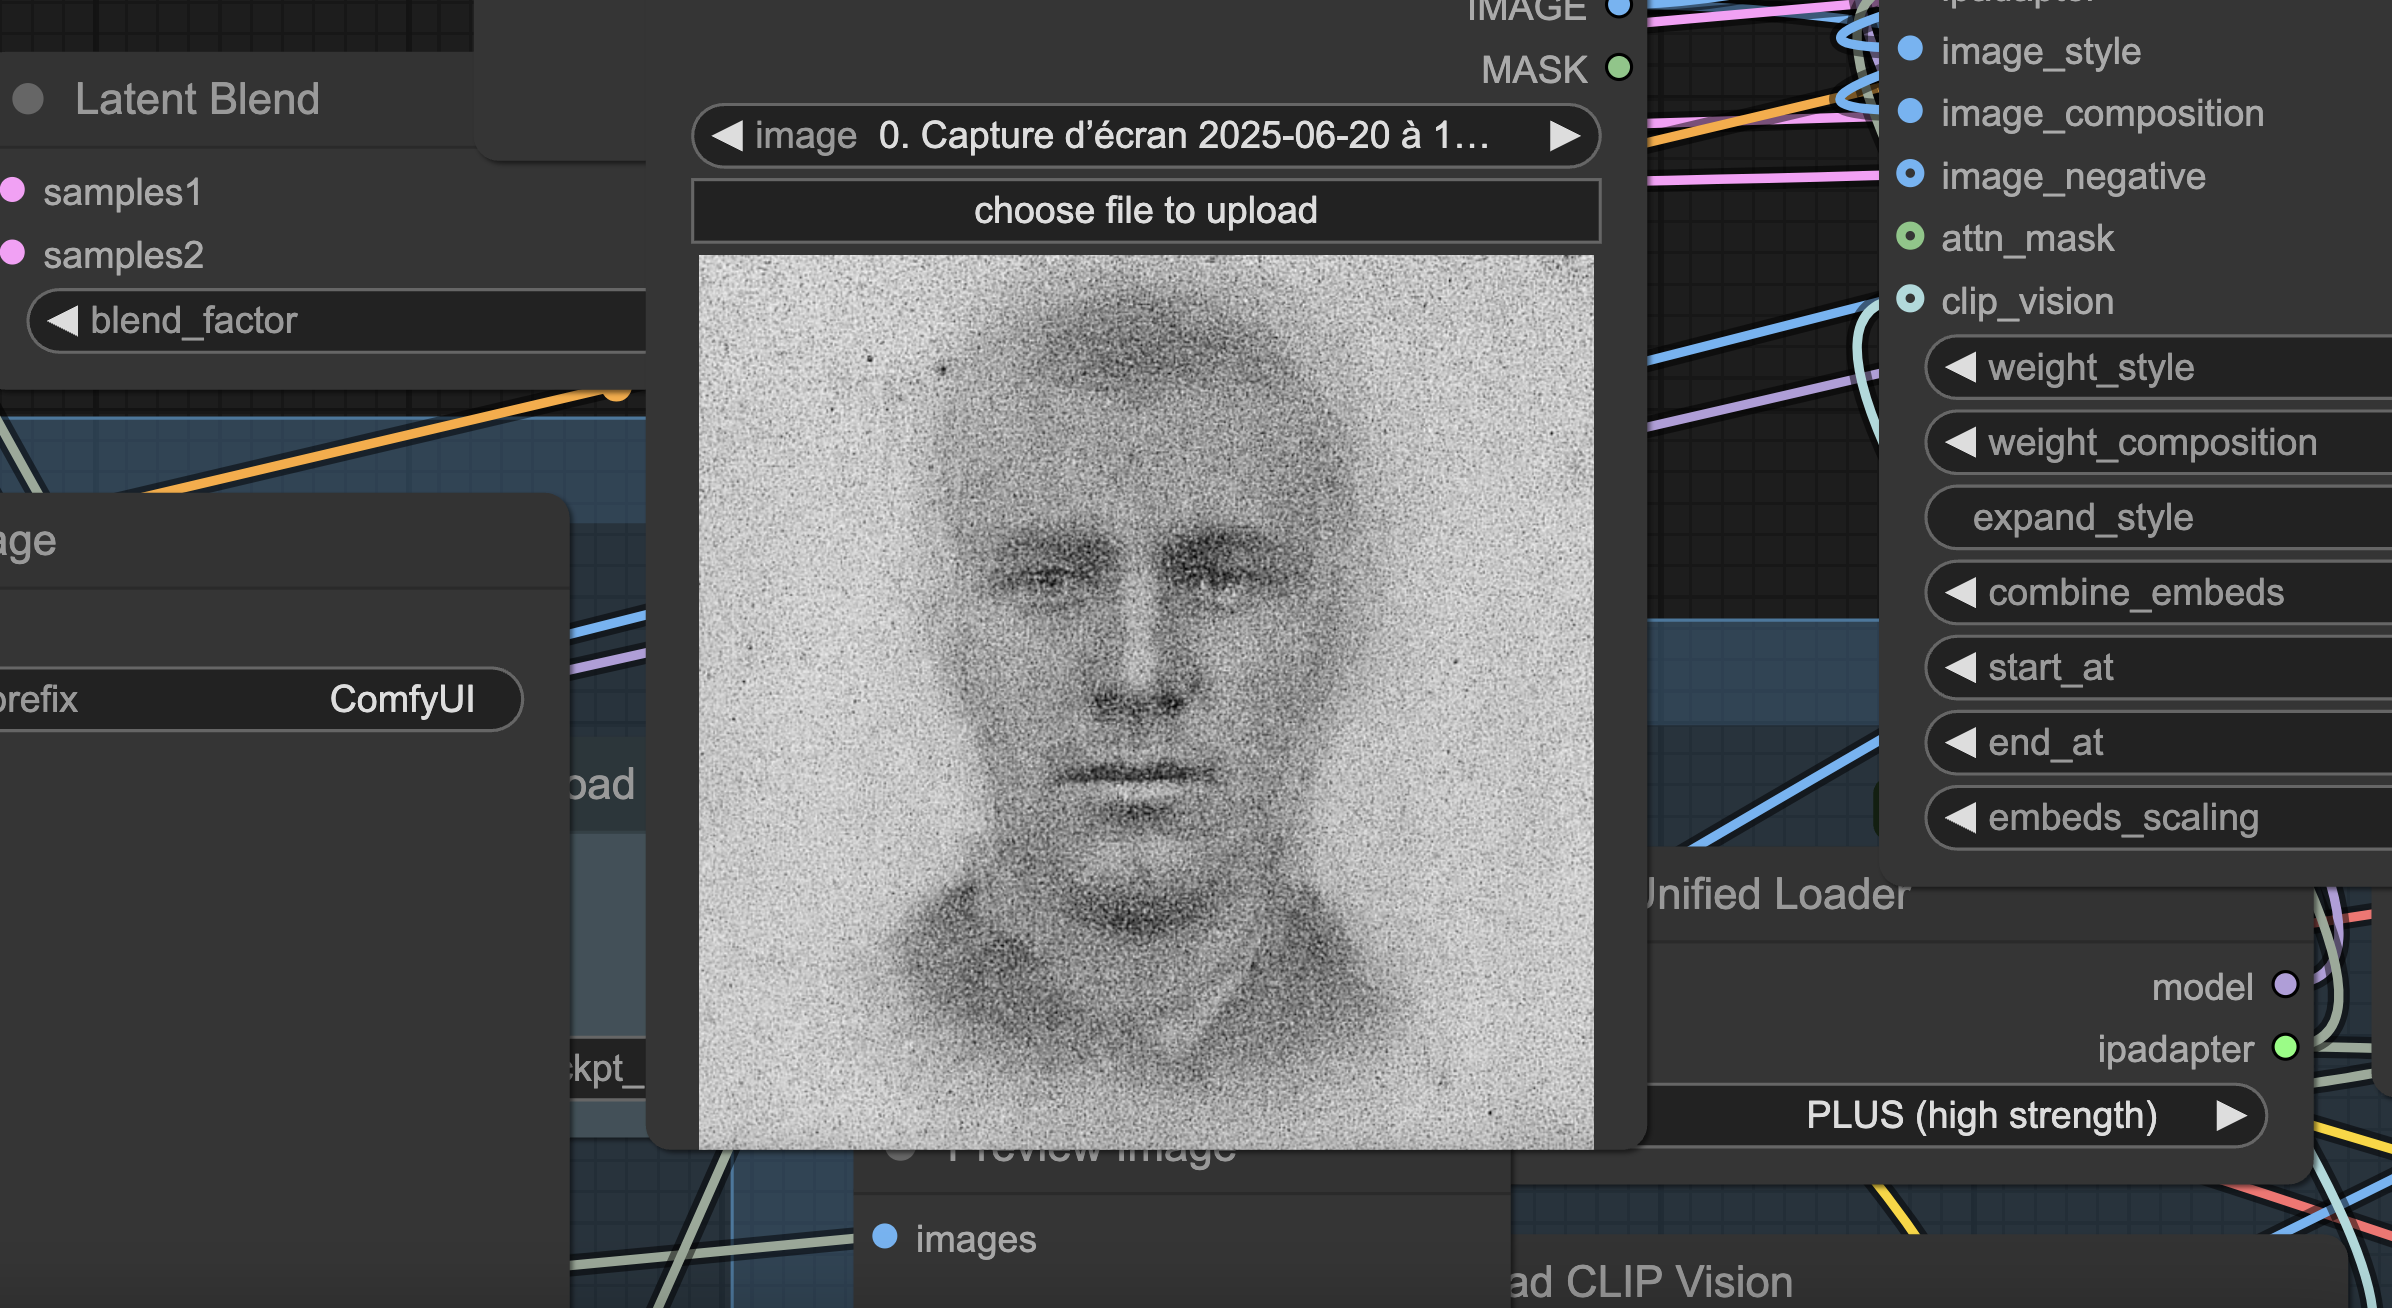Image resolution: width=2392 pixels, height=1308 pixels.
Task: Open the weight_style left arrow selector
Action: (x=1960, y=367)
